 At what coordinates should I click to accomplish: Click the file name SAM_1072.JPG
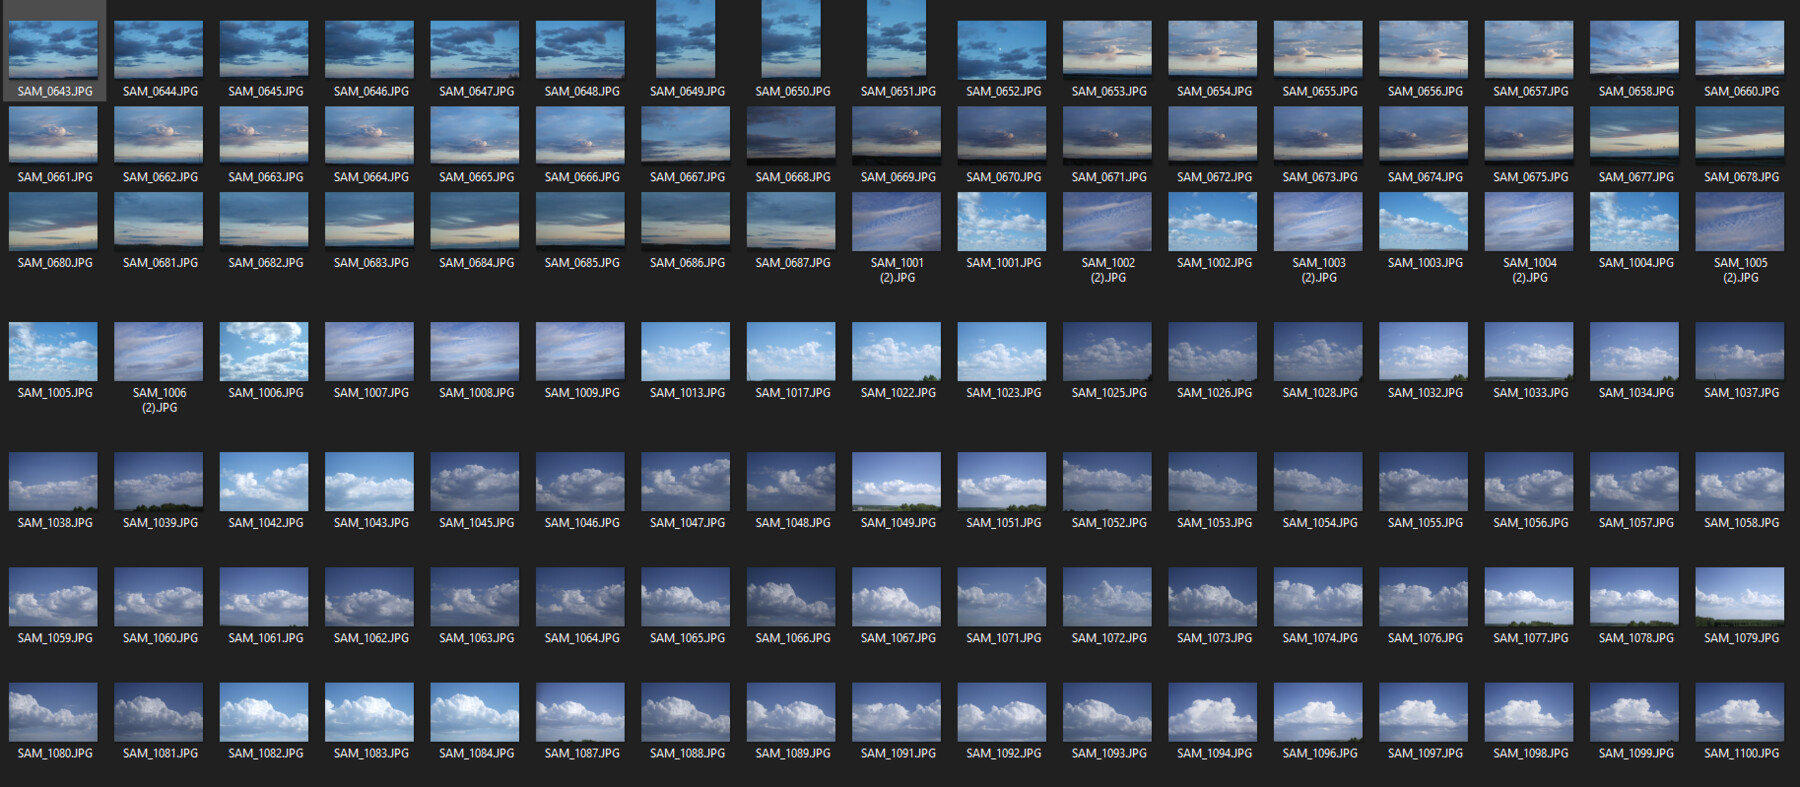pyautogui.click(x=1109, y=638)
